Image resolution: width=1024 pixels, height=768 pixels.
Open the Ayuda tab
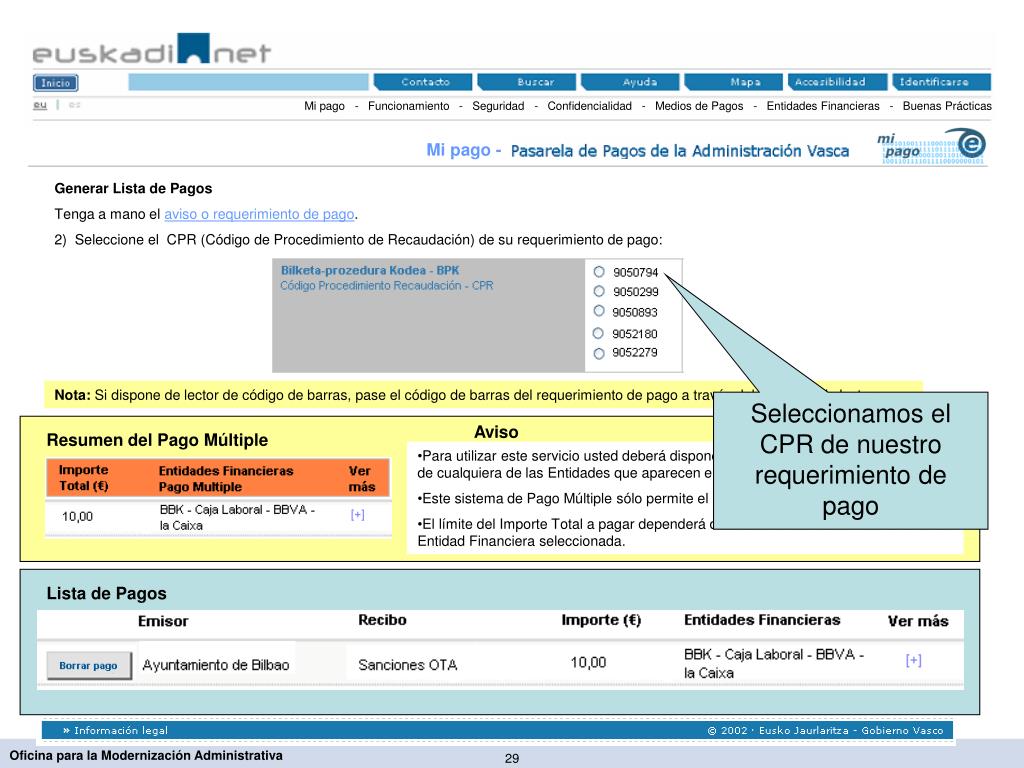[631, 82]
